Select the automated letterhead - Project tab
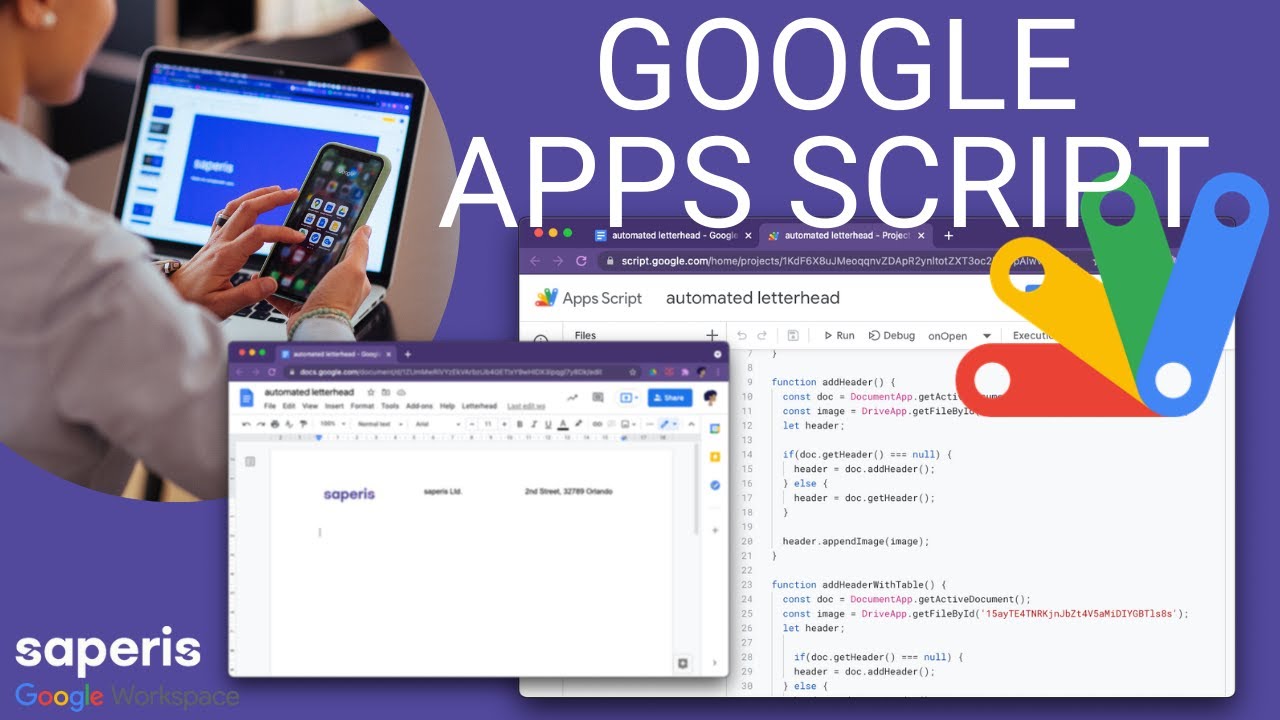Screen dimensions: 1280x720 point(846,236)
